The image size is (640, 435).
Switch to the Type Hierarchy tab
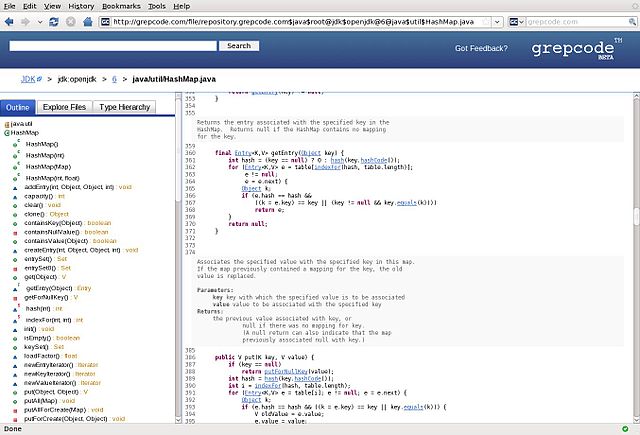tap(123, 106)
